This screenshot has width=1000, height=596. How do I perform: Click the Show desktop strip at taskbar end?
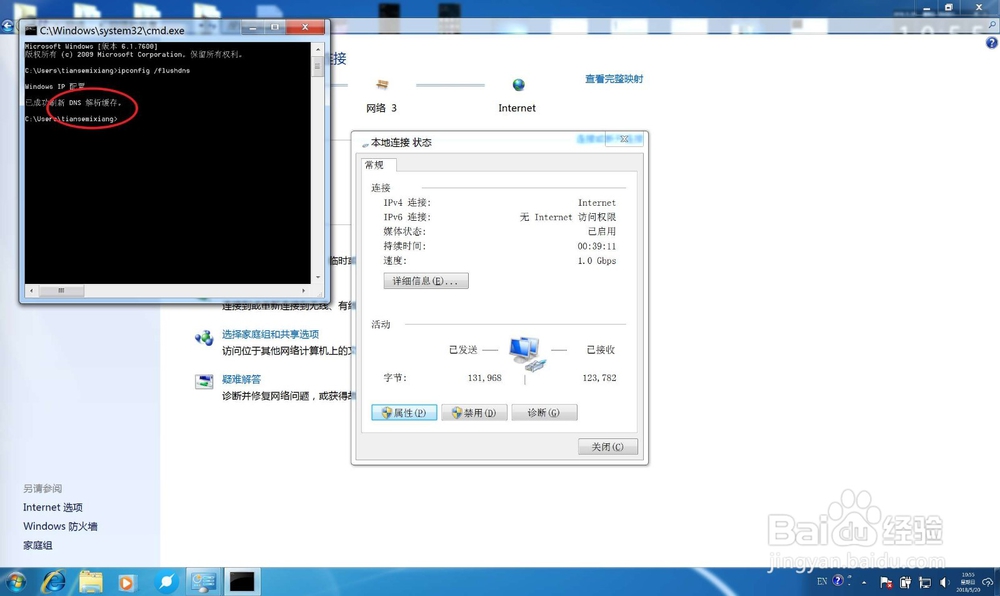pos(995,581)
